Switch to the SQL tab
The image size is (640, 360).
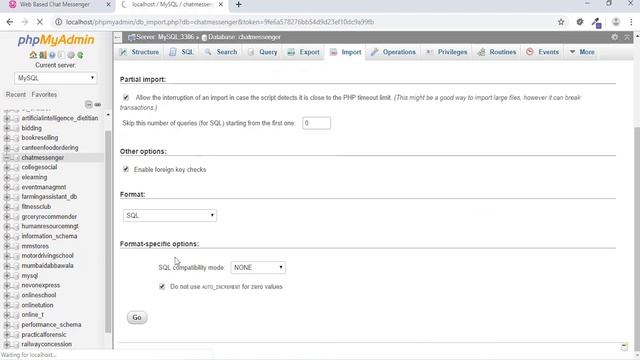[182, 52]
